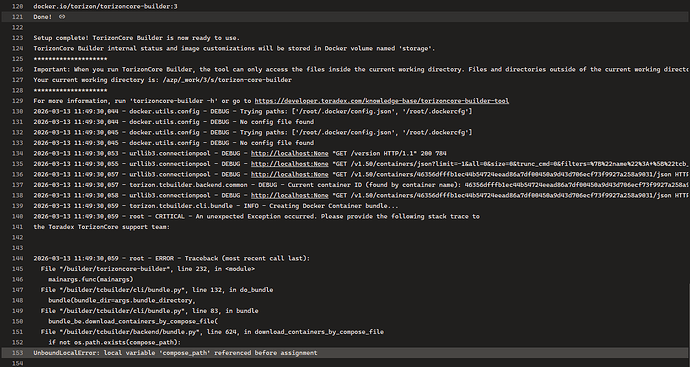This screenshot has height=367, width=690.
Task: Click line number 126
Action: (x=18, y=70)
